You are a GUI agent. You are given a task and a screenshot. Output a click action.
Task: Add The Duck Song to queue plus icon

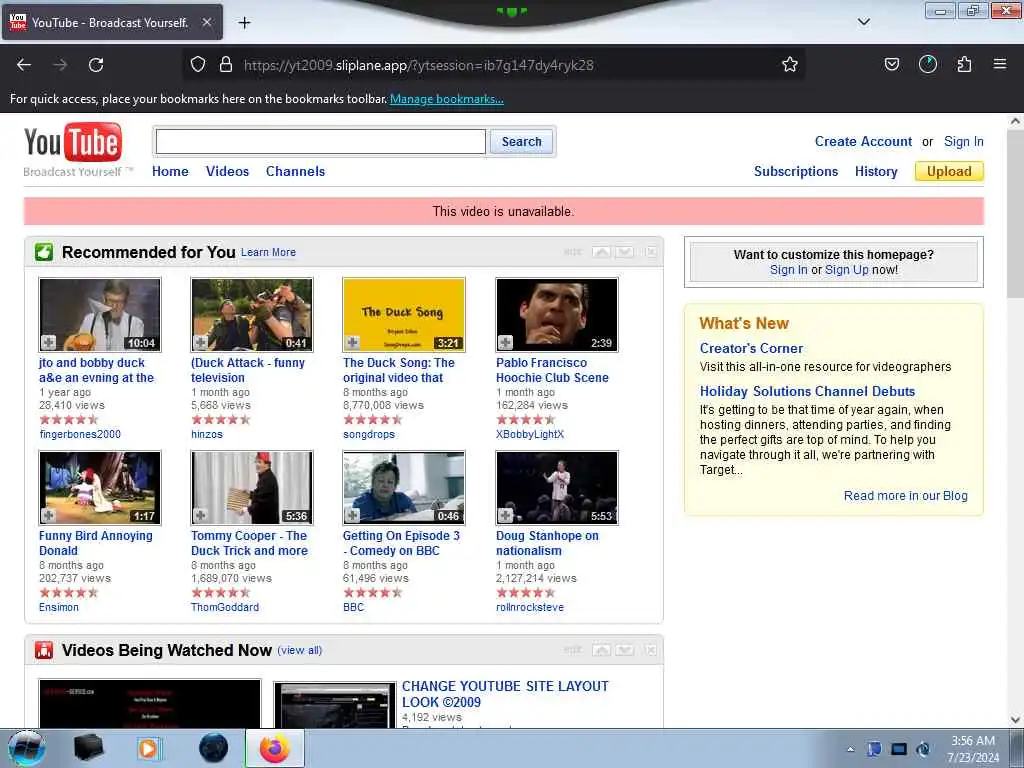pyautogui.click(x=353, y=342)
